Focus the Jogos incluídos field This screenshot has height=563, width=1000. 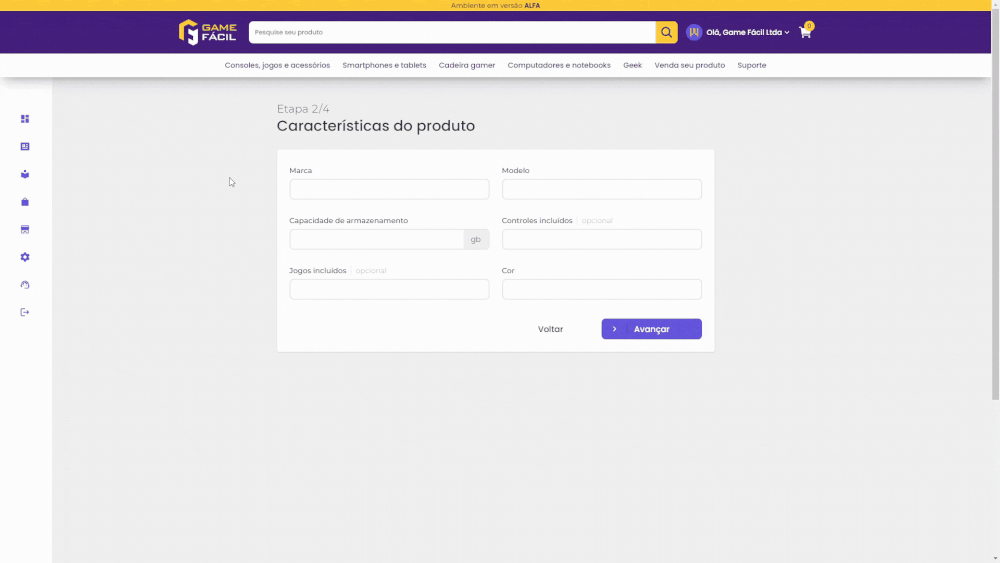click(x=389, y=289)
